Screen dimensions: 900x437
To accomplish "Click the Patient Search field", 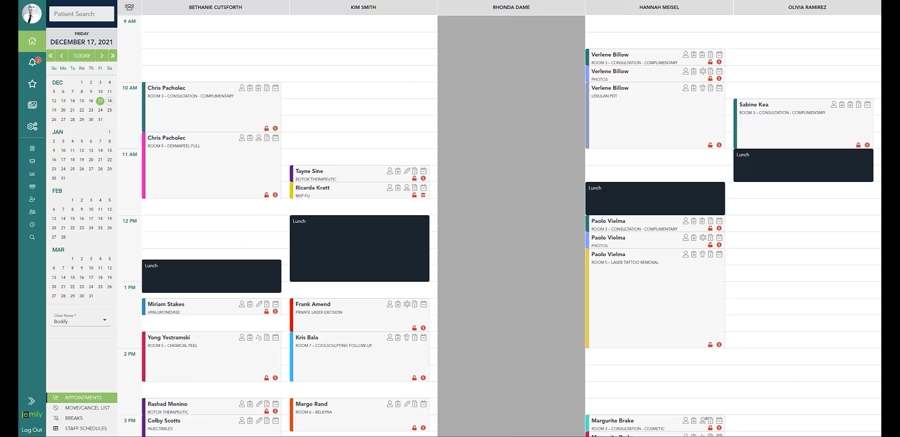I will pos(81,14).
